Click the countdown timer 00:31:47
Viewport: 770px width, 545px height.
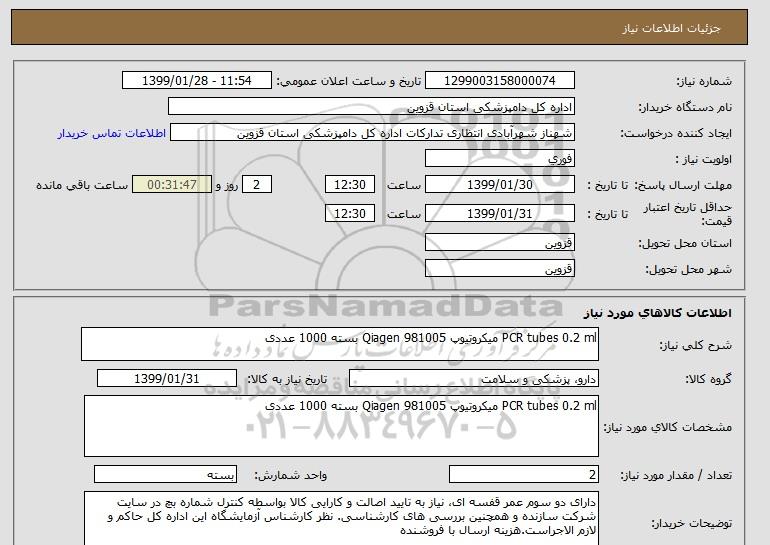point(172,185)
